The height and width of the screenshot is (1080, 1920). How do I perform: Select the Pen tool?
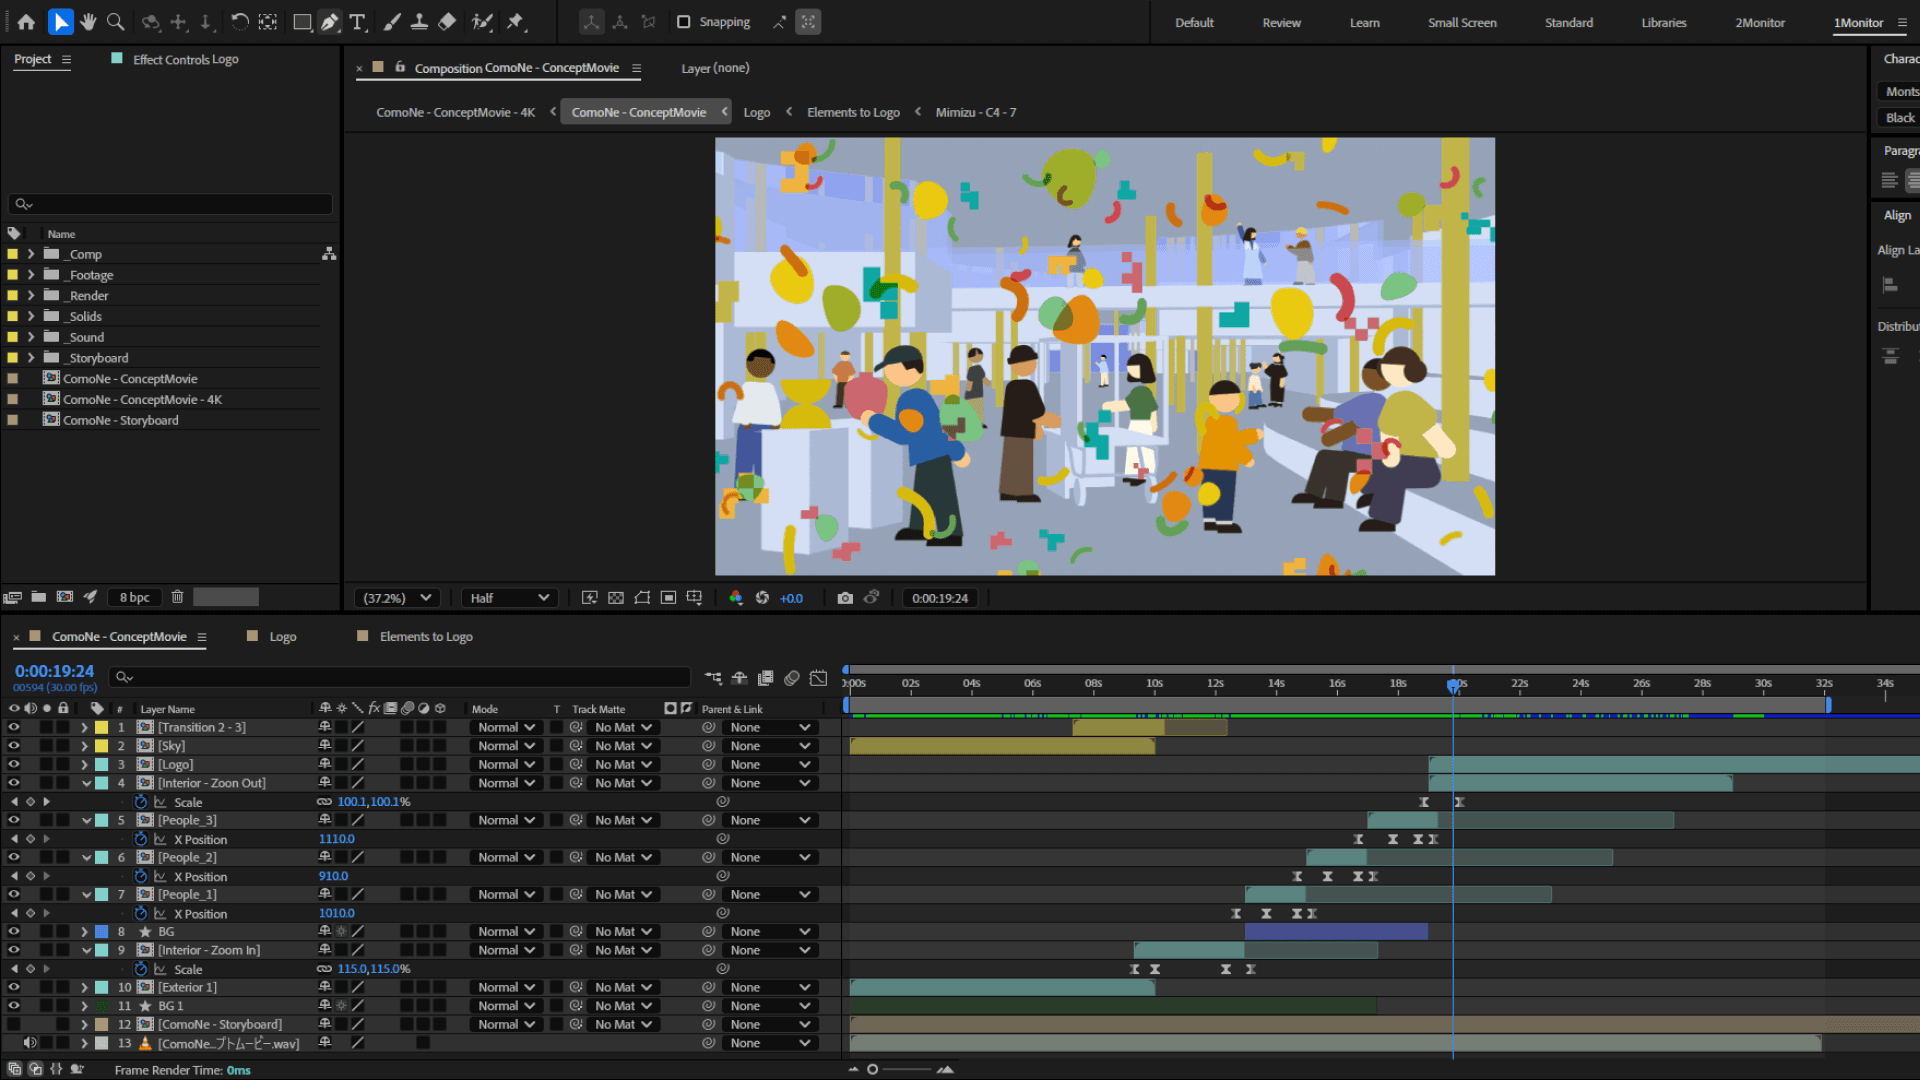[x=329, y=22]
